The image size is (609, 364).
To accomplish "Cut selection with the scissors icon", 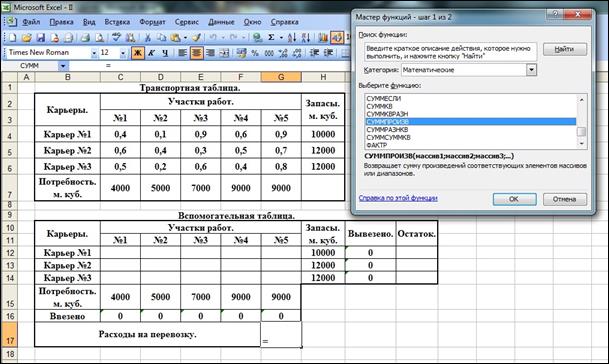I will pyautogui.click(x=148, y=38).
